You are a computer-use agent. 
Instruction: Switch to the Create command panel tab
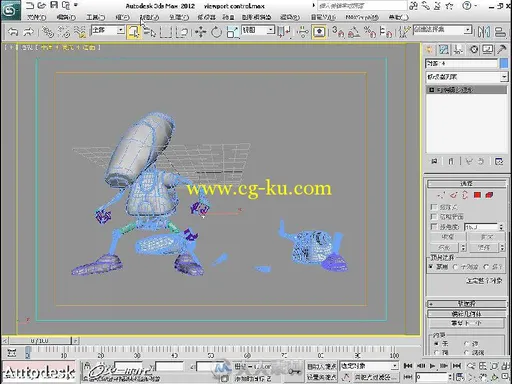(x=429, y=50)
